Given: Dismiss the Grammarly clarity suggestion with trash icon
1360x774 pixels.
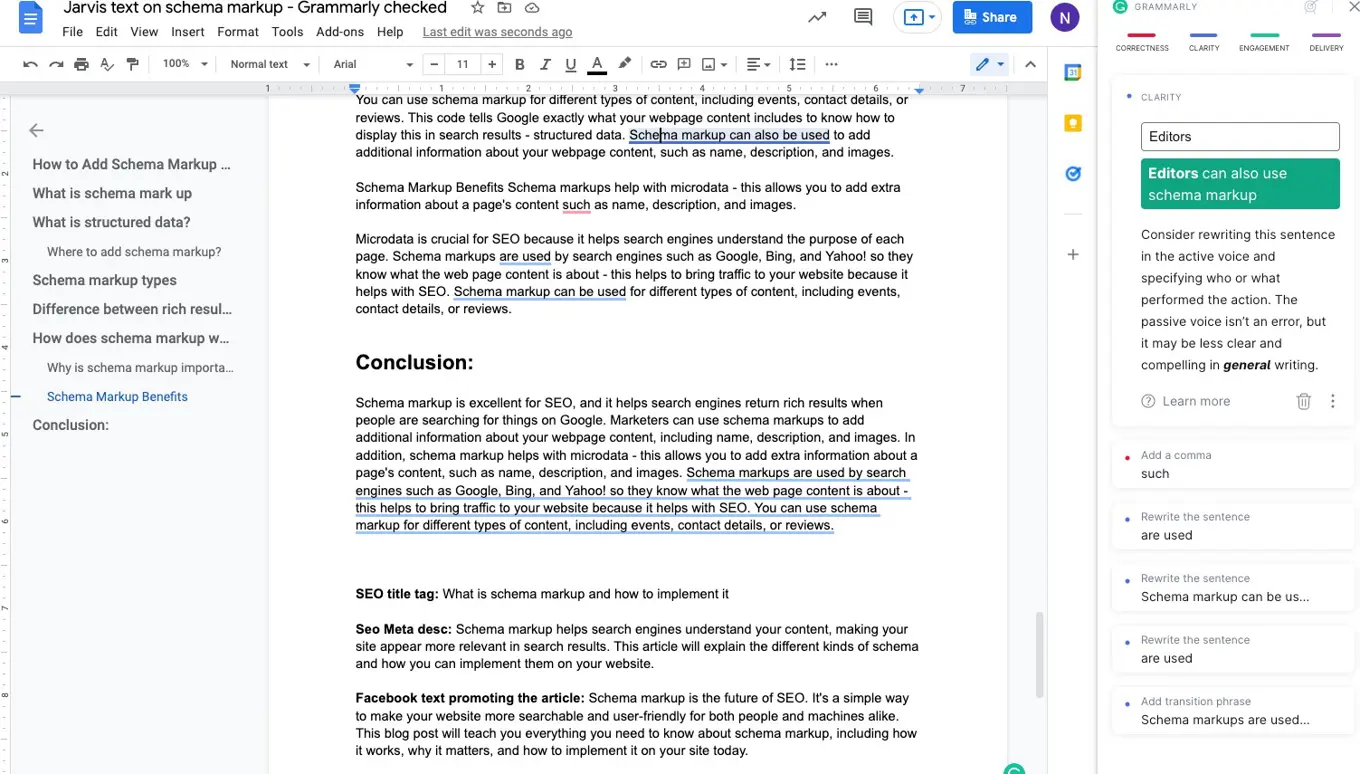Looking at the screenshot, I should click(1303, 401).
